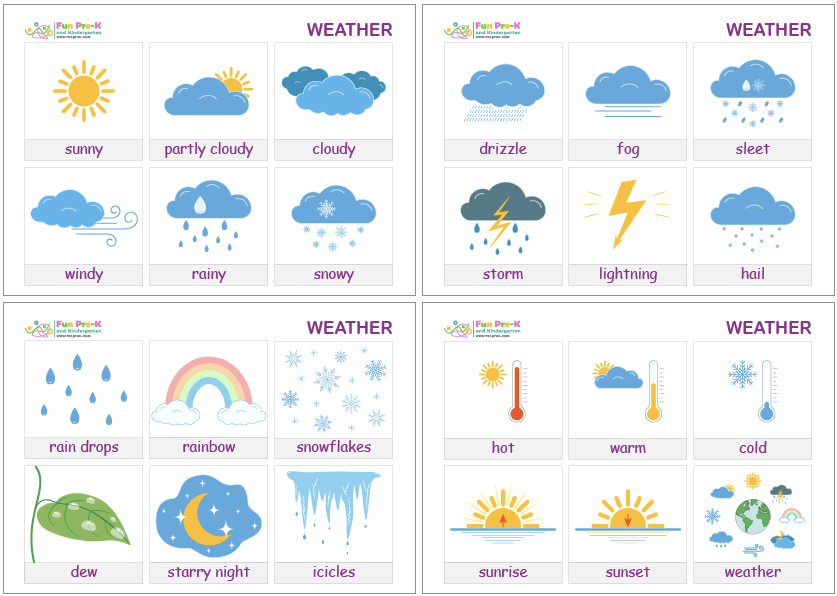This screenshot has height=596, width=837.
Task: Click the storm cloud image
Action: [503, 213]
